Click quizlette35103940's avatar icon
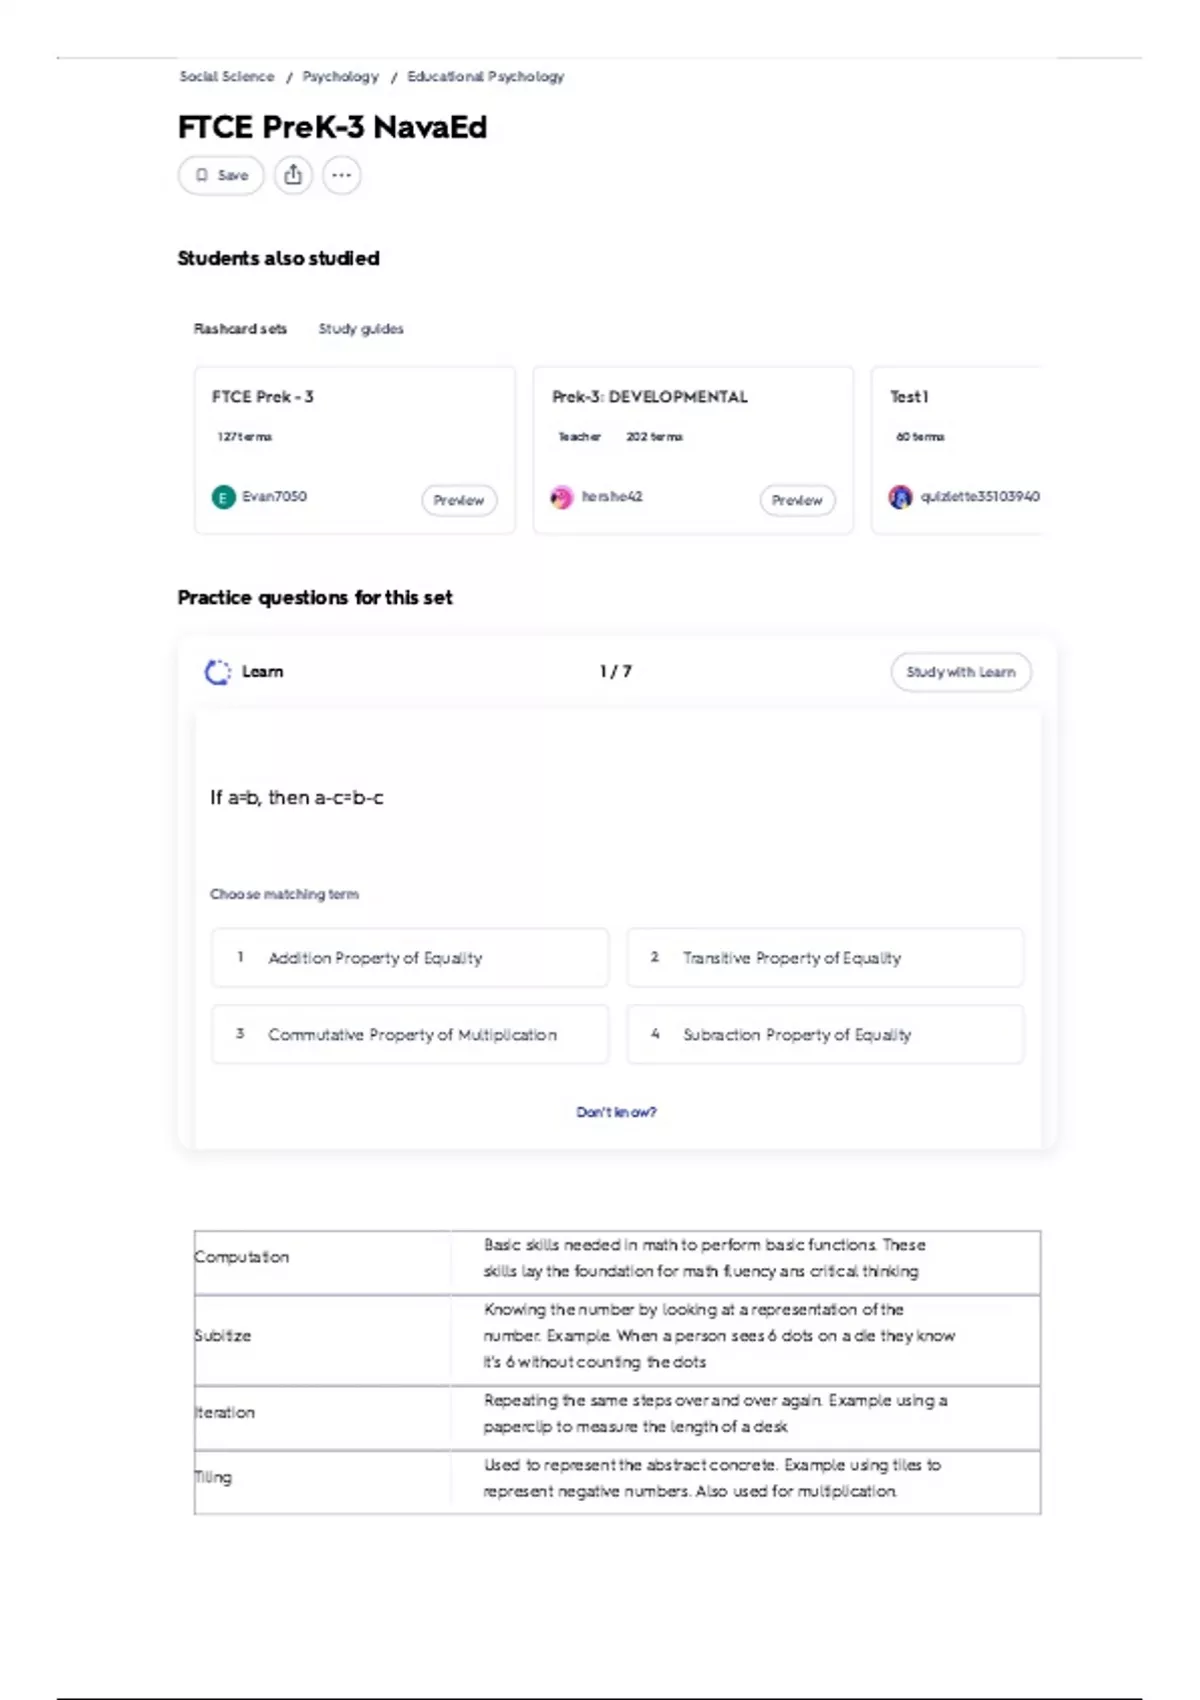 900,497
